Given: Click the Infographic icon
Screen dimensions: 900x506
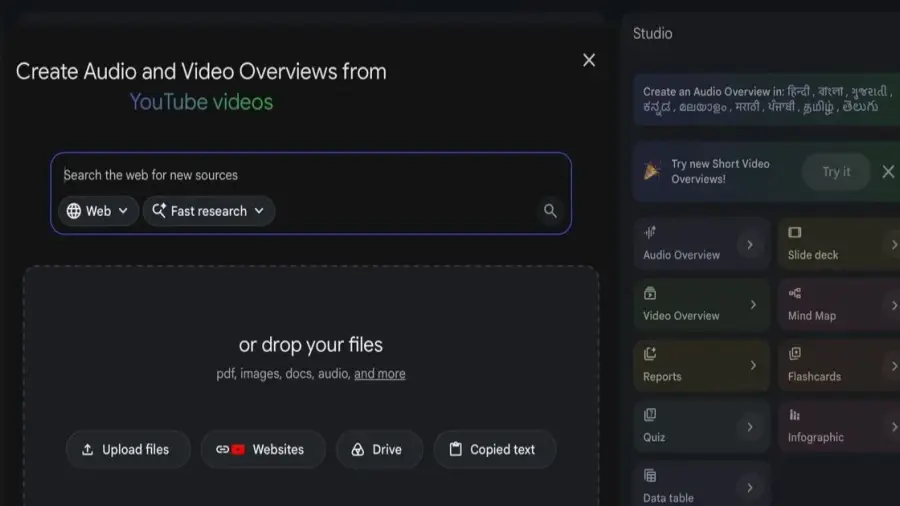Looking at the screenshot, I should [794, 415].
